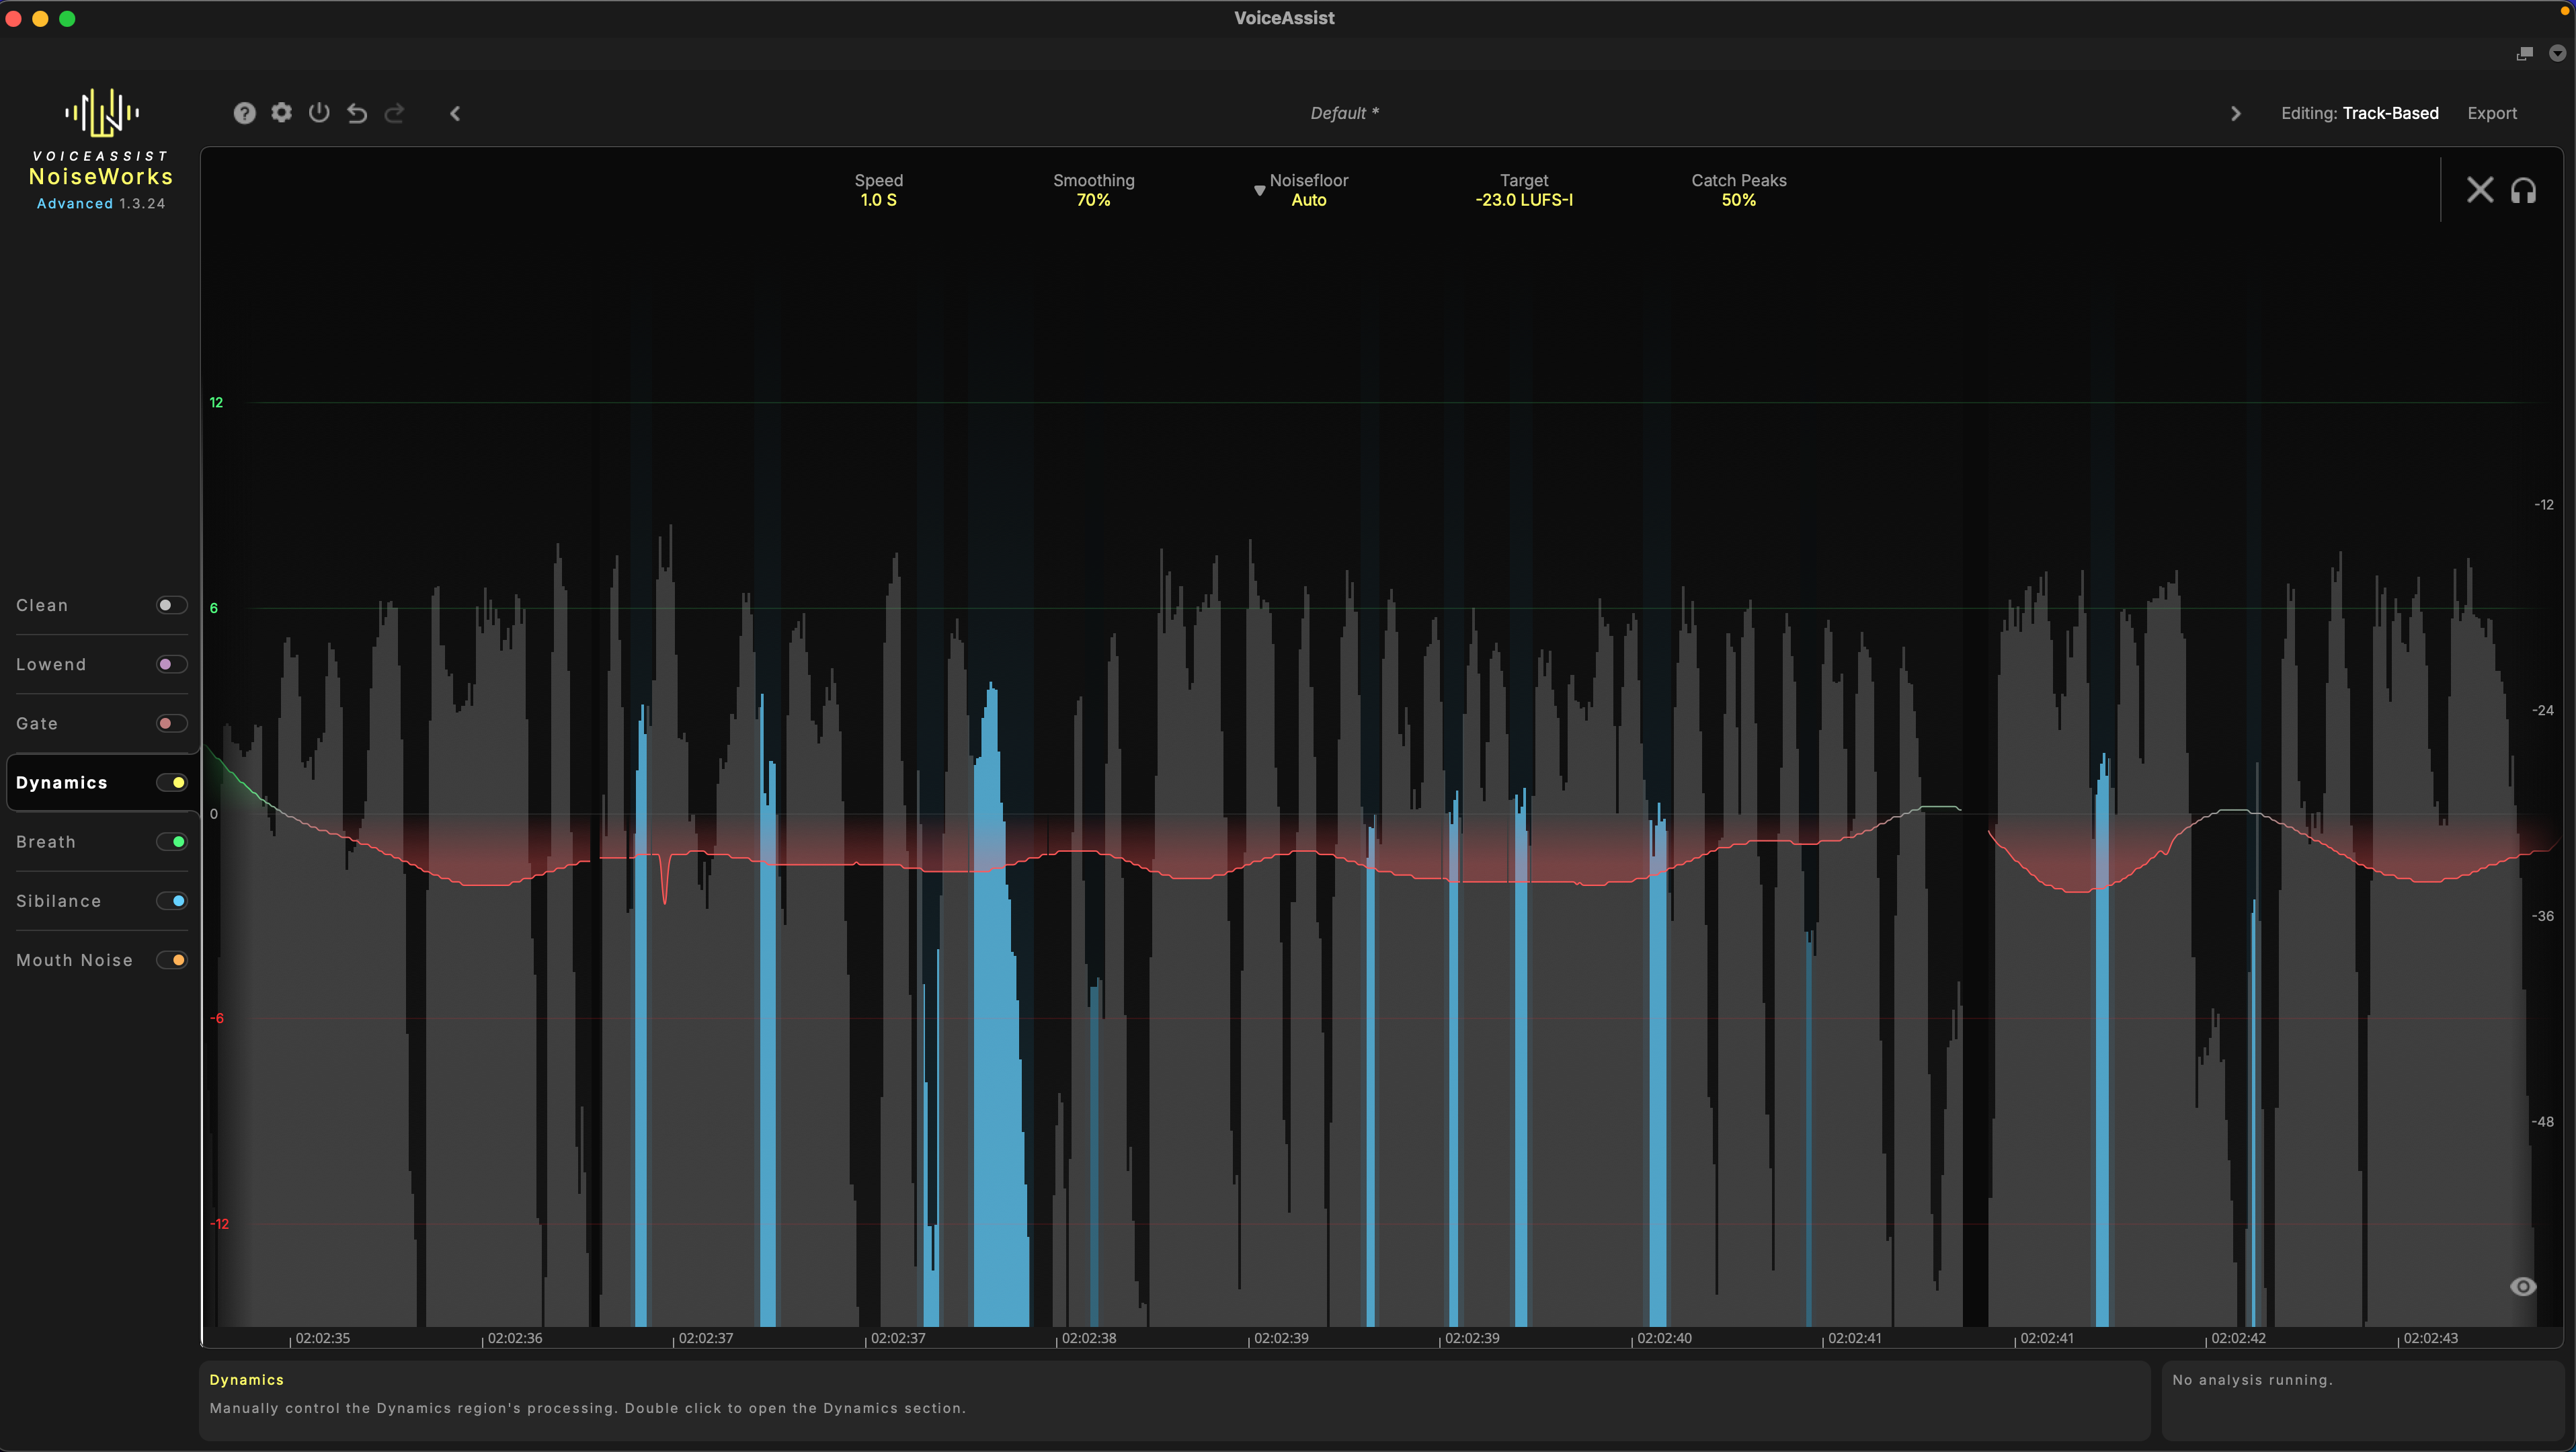The width and height of the screenshot is (2576, 1452).
Task: Enable the Clean toggle
Action: pos(171,605)
